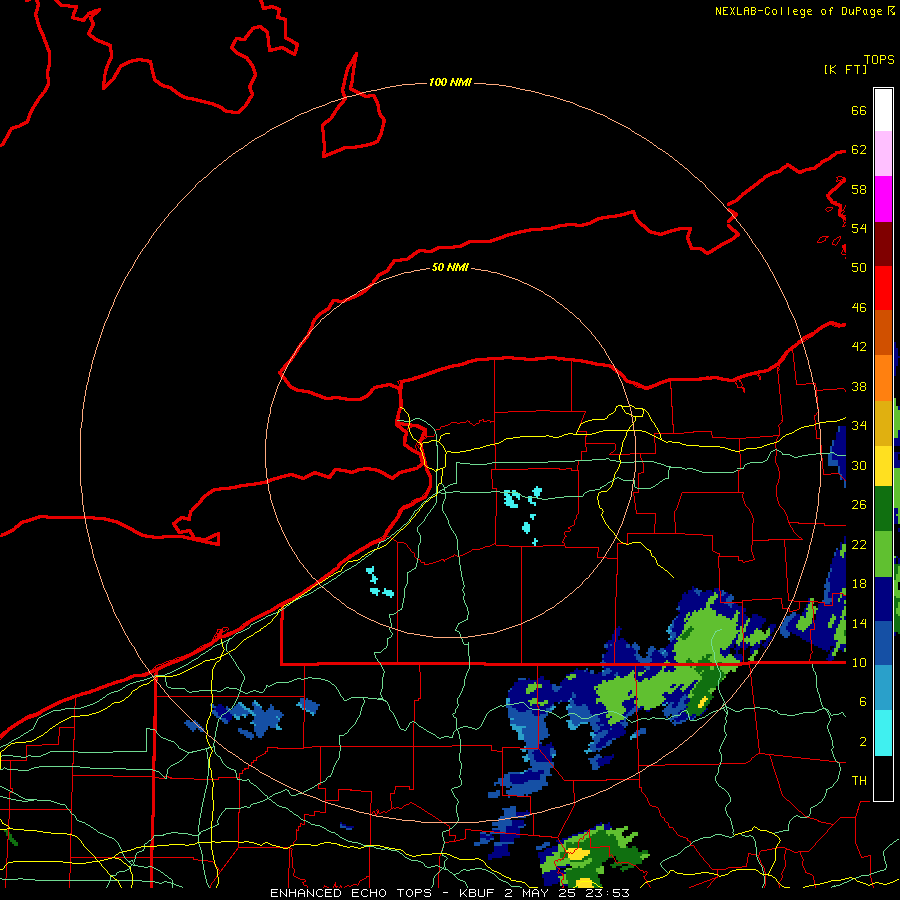Click the '10' legend value

(x=859, y=663)
